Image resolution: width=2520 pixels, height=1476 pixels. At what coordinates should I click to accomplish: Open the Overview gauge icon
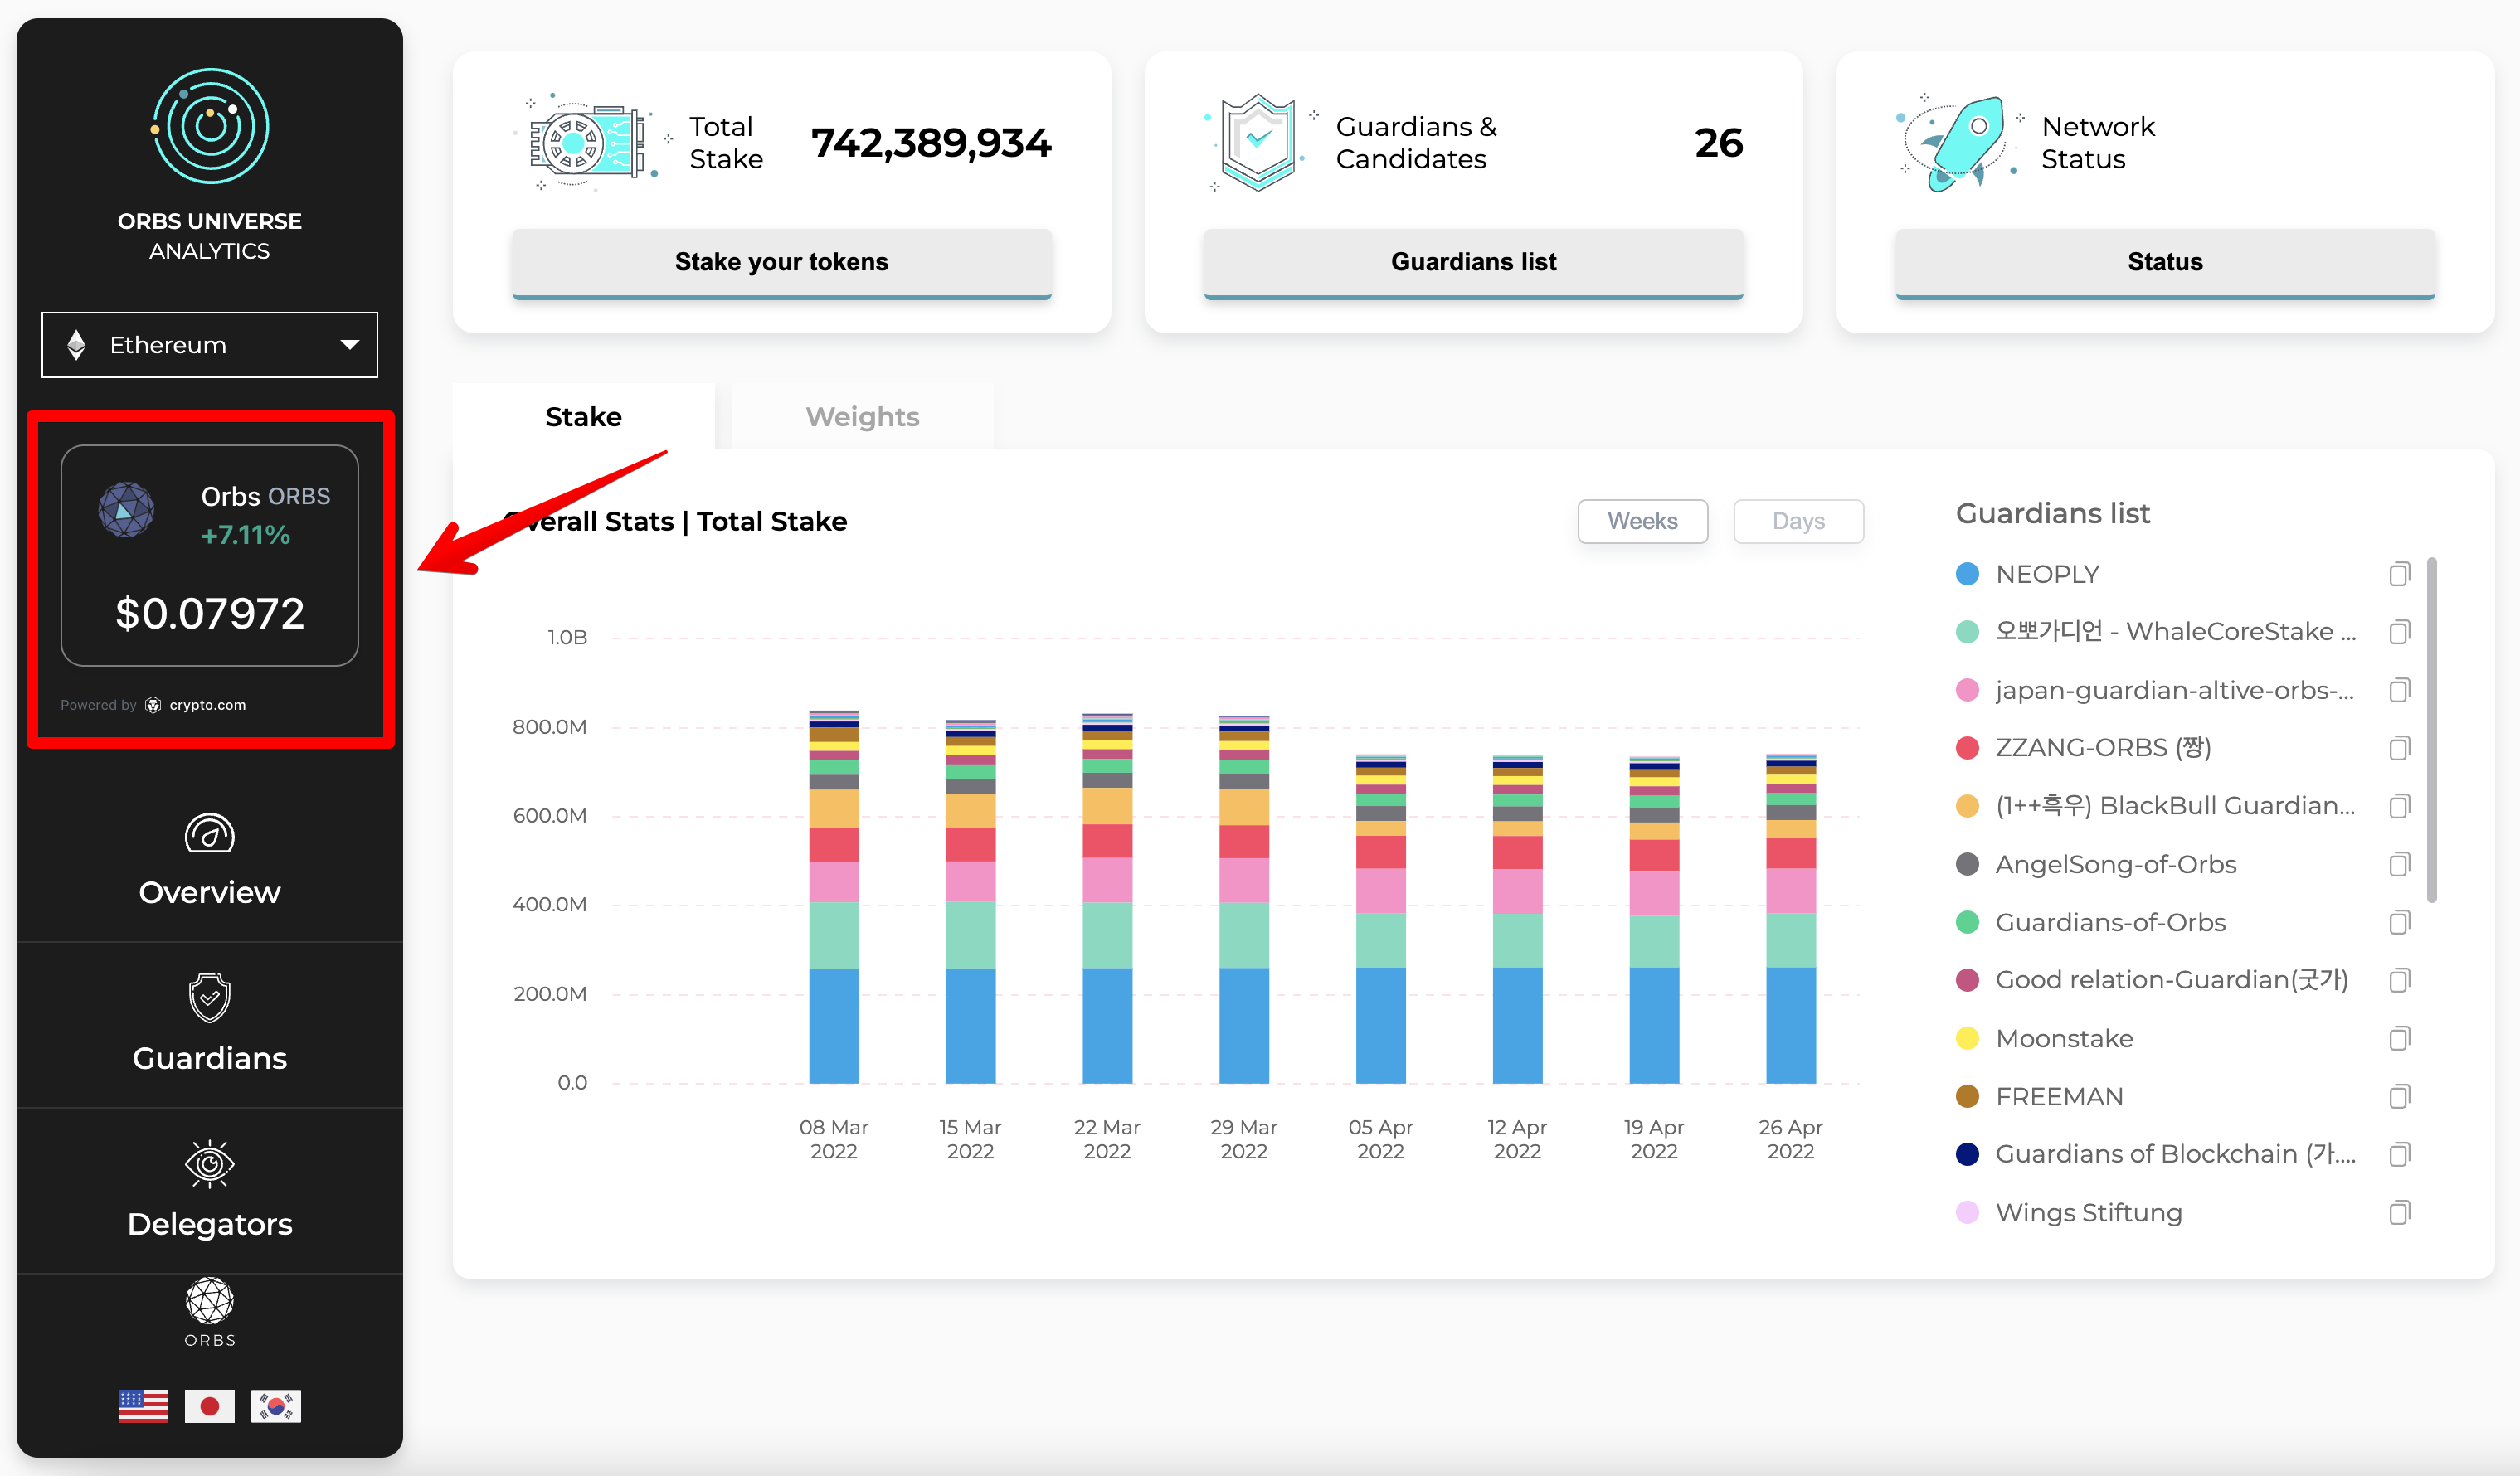click(x=209, y=833)
